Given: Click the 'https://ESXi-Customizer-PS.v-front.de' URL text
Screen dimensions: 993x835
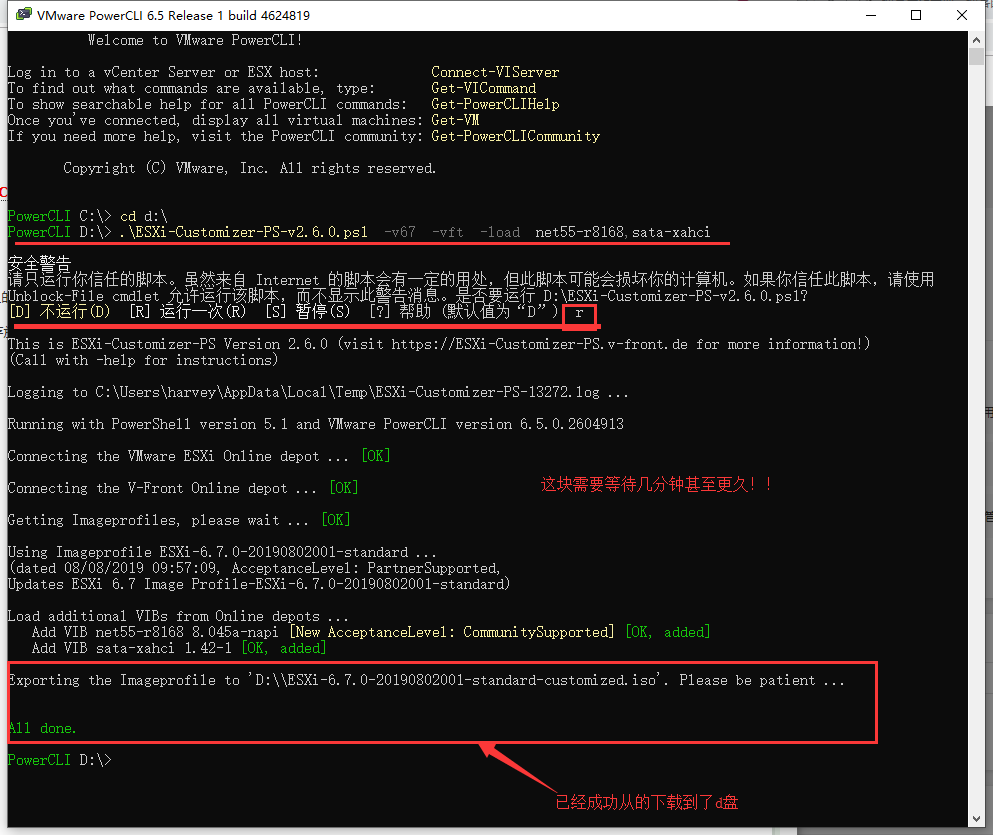Looking at the screenshot, I should pos(539,344).
